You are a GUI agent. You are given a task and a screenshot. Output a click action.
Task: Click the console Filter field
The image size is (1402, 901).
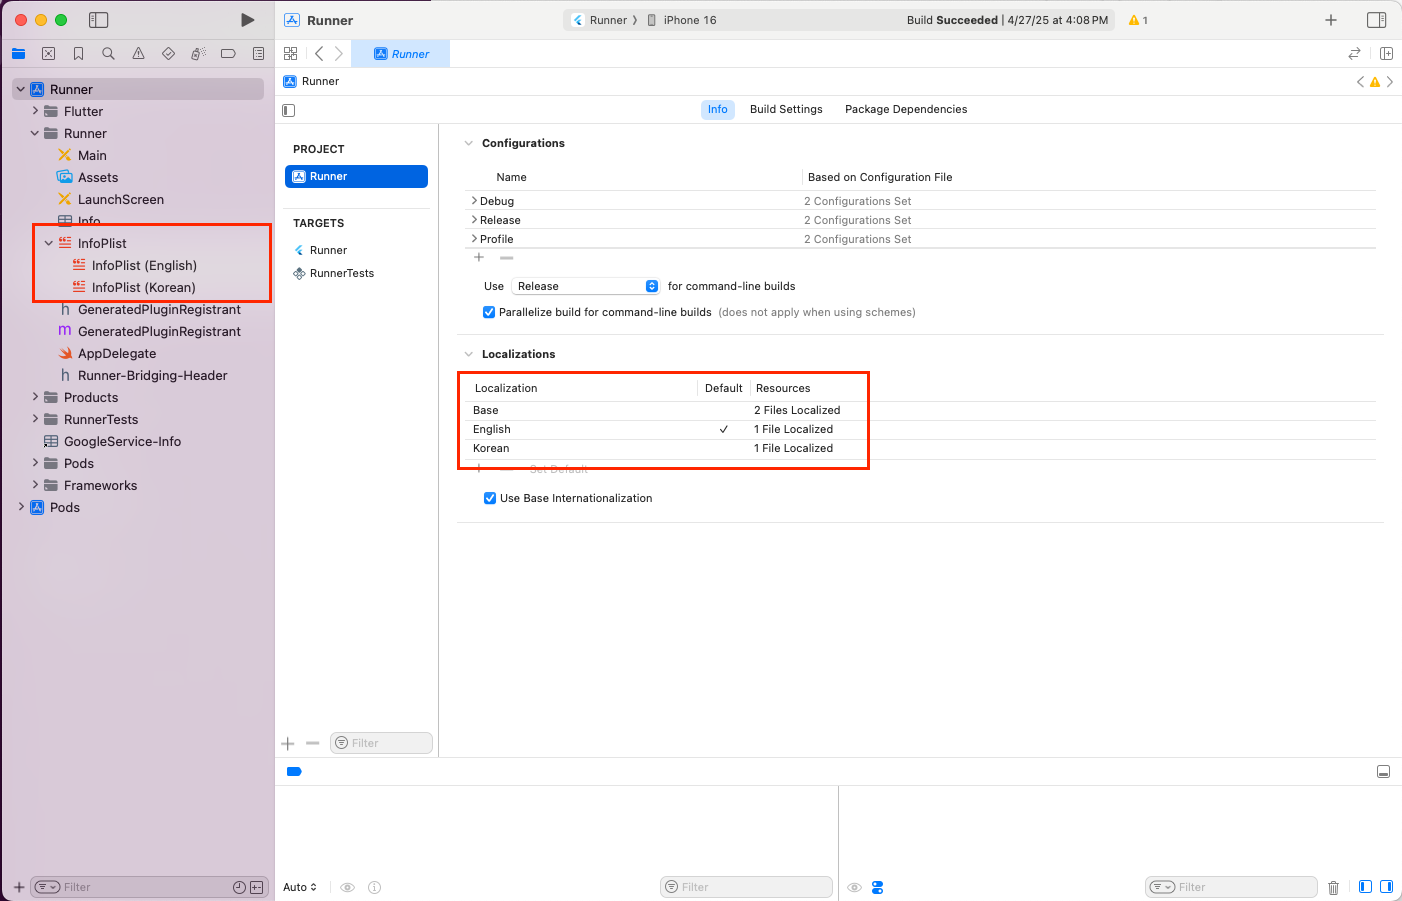click(x=1231, y=887)
